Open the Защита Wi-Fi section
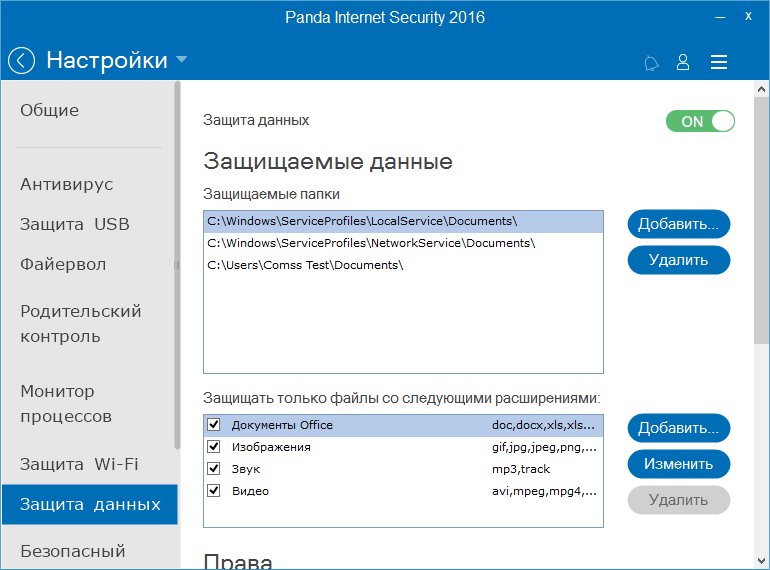 pos(79,464)
